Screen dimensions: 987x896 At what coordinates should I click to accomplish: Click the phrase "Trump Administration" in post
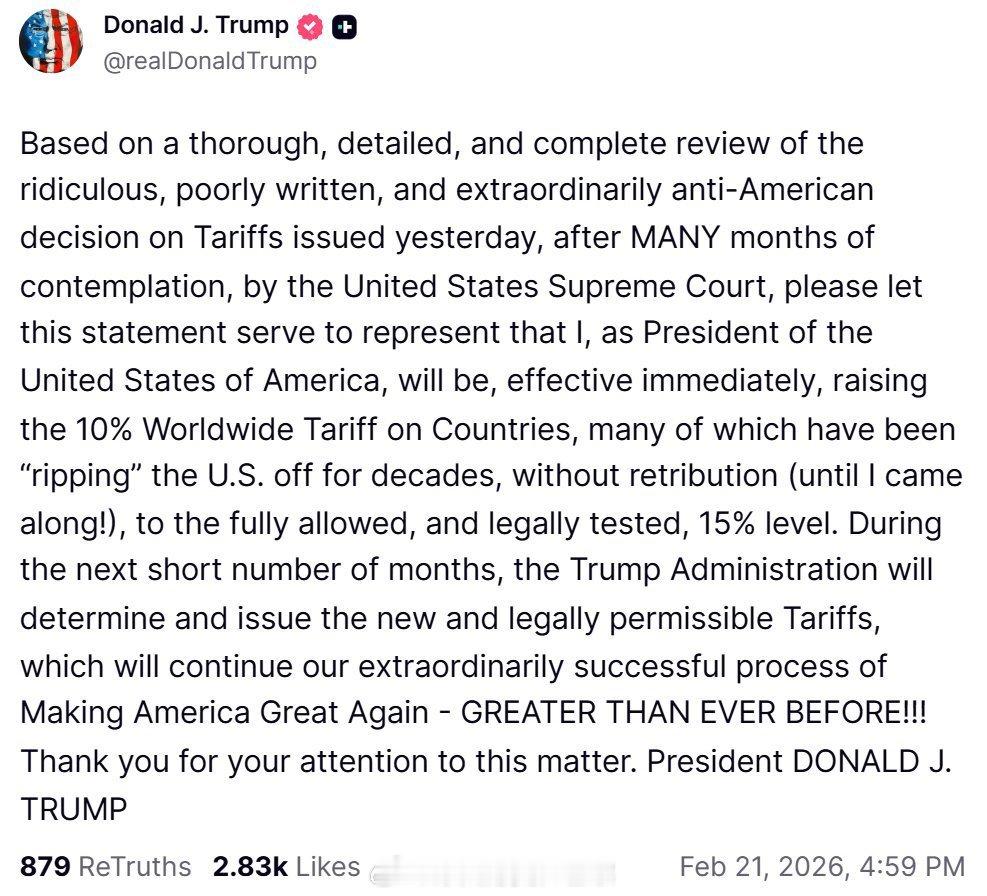pyautogui.click(x=750, y=571)
